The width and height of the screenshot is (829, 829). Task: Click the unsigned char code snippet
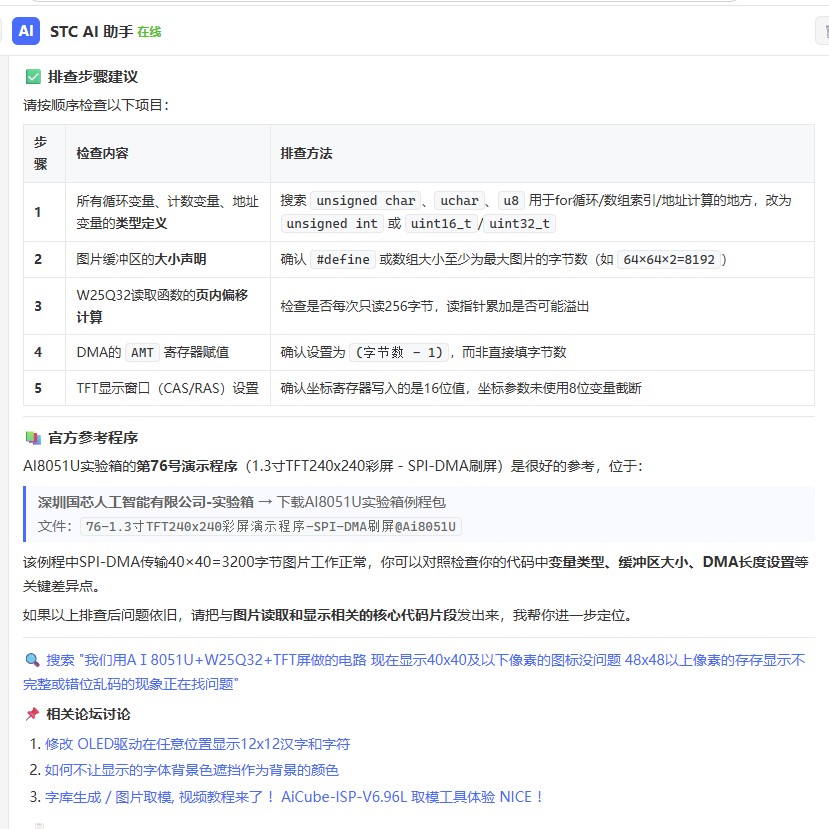click(x=365, y=201)
